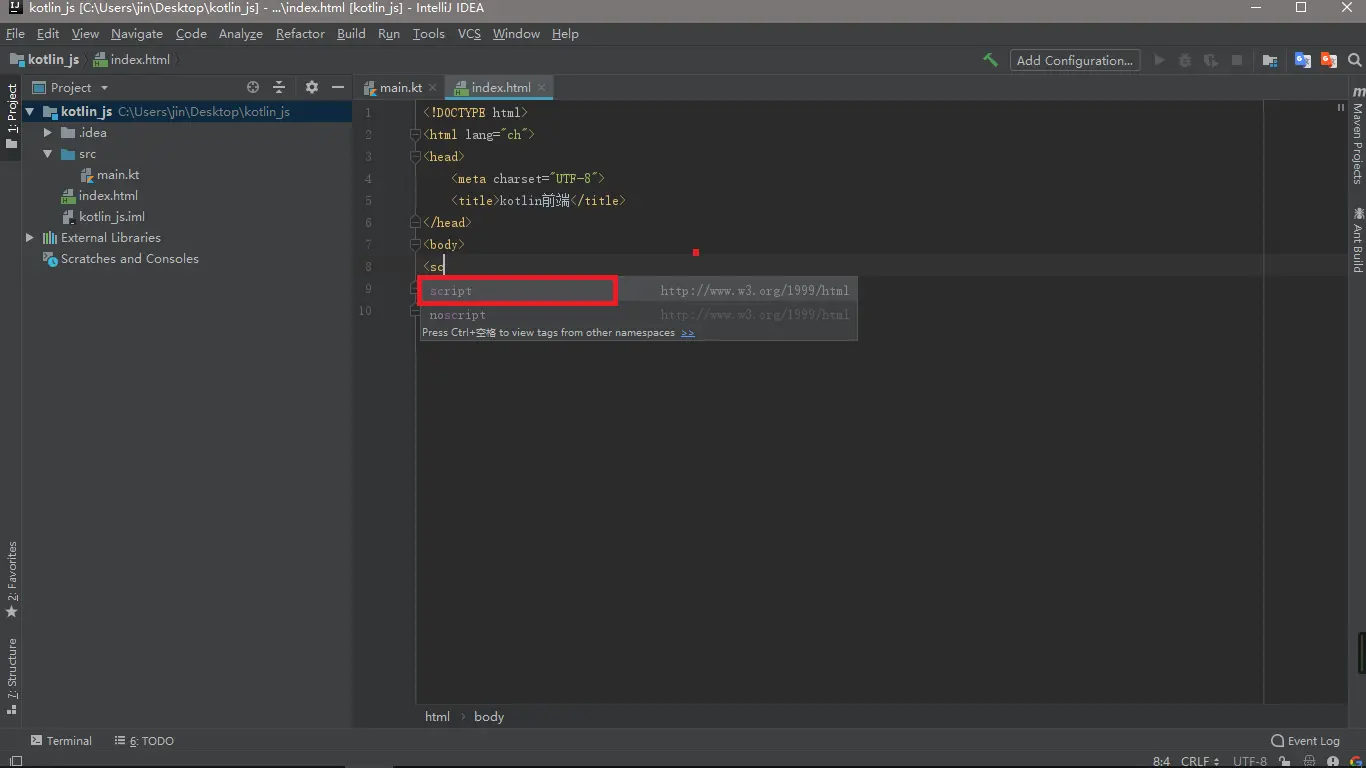Screen dimensions: 1366x768
Task: Close the main.kt editor tab
Action: (x=433, y=88)
